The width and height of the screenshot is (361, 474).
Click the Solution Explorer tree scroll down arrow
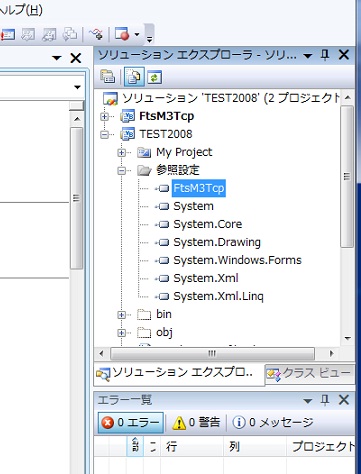point(348,338)
